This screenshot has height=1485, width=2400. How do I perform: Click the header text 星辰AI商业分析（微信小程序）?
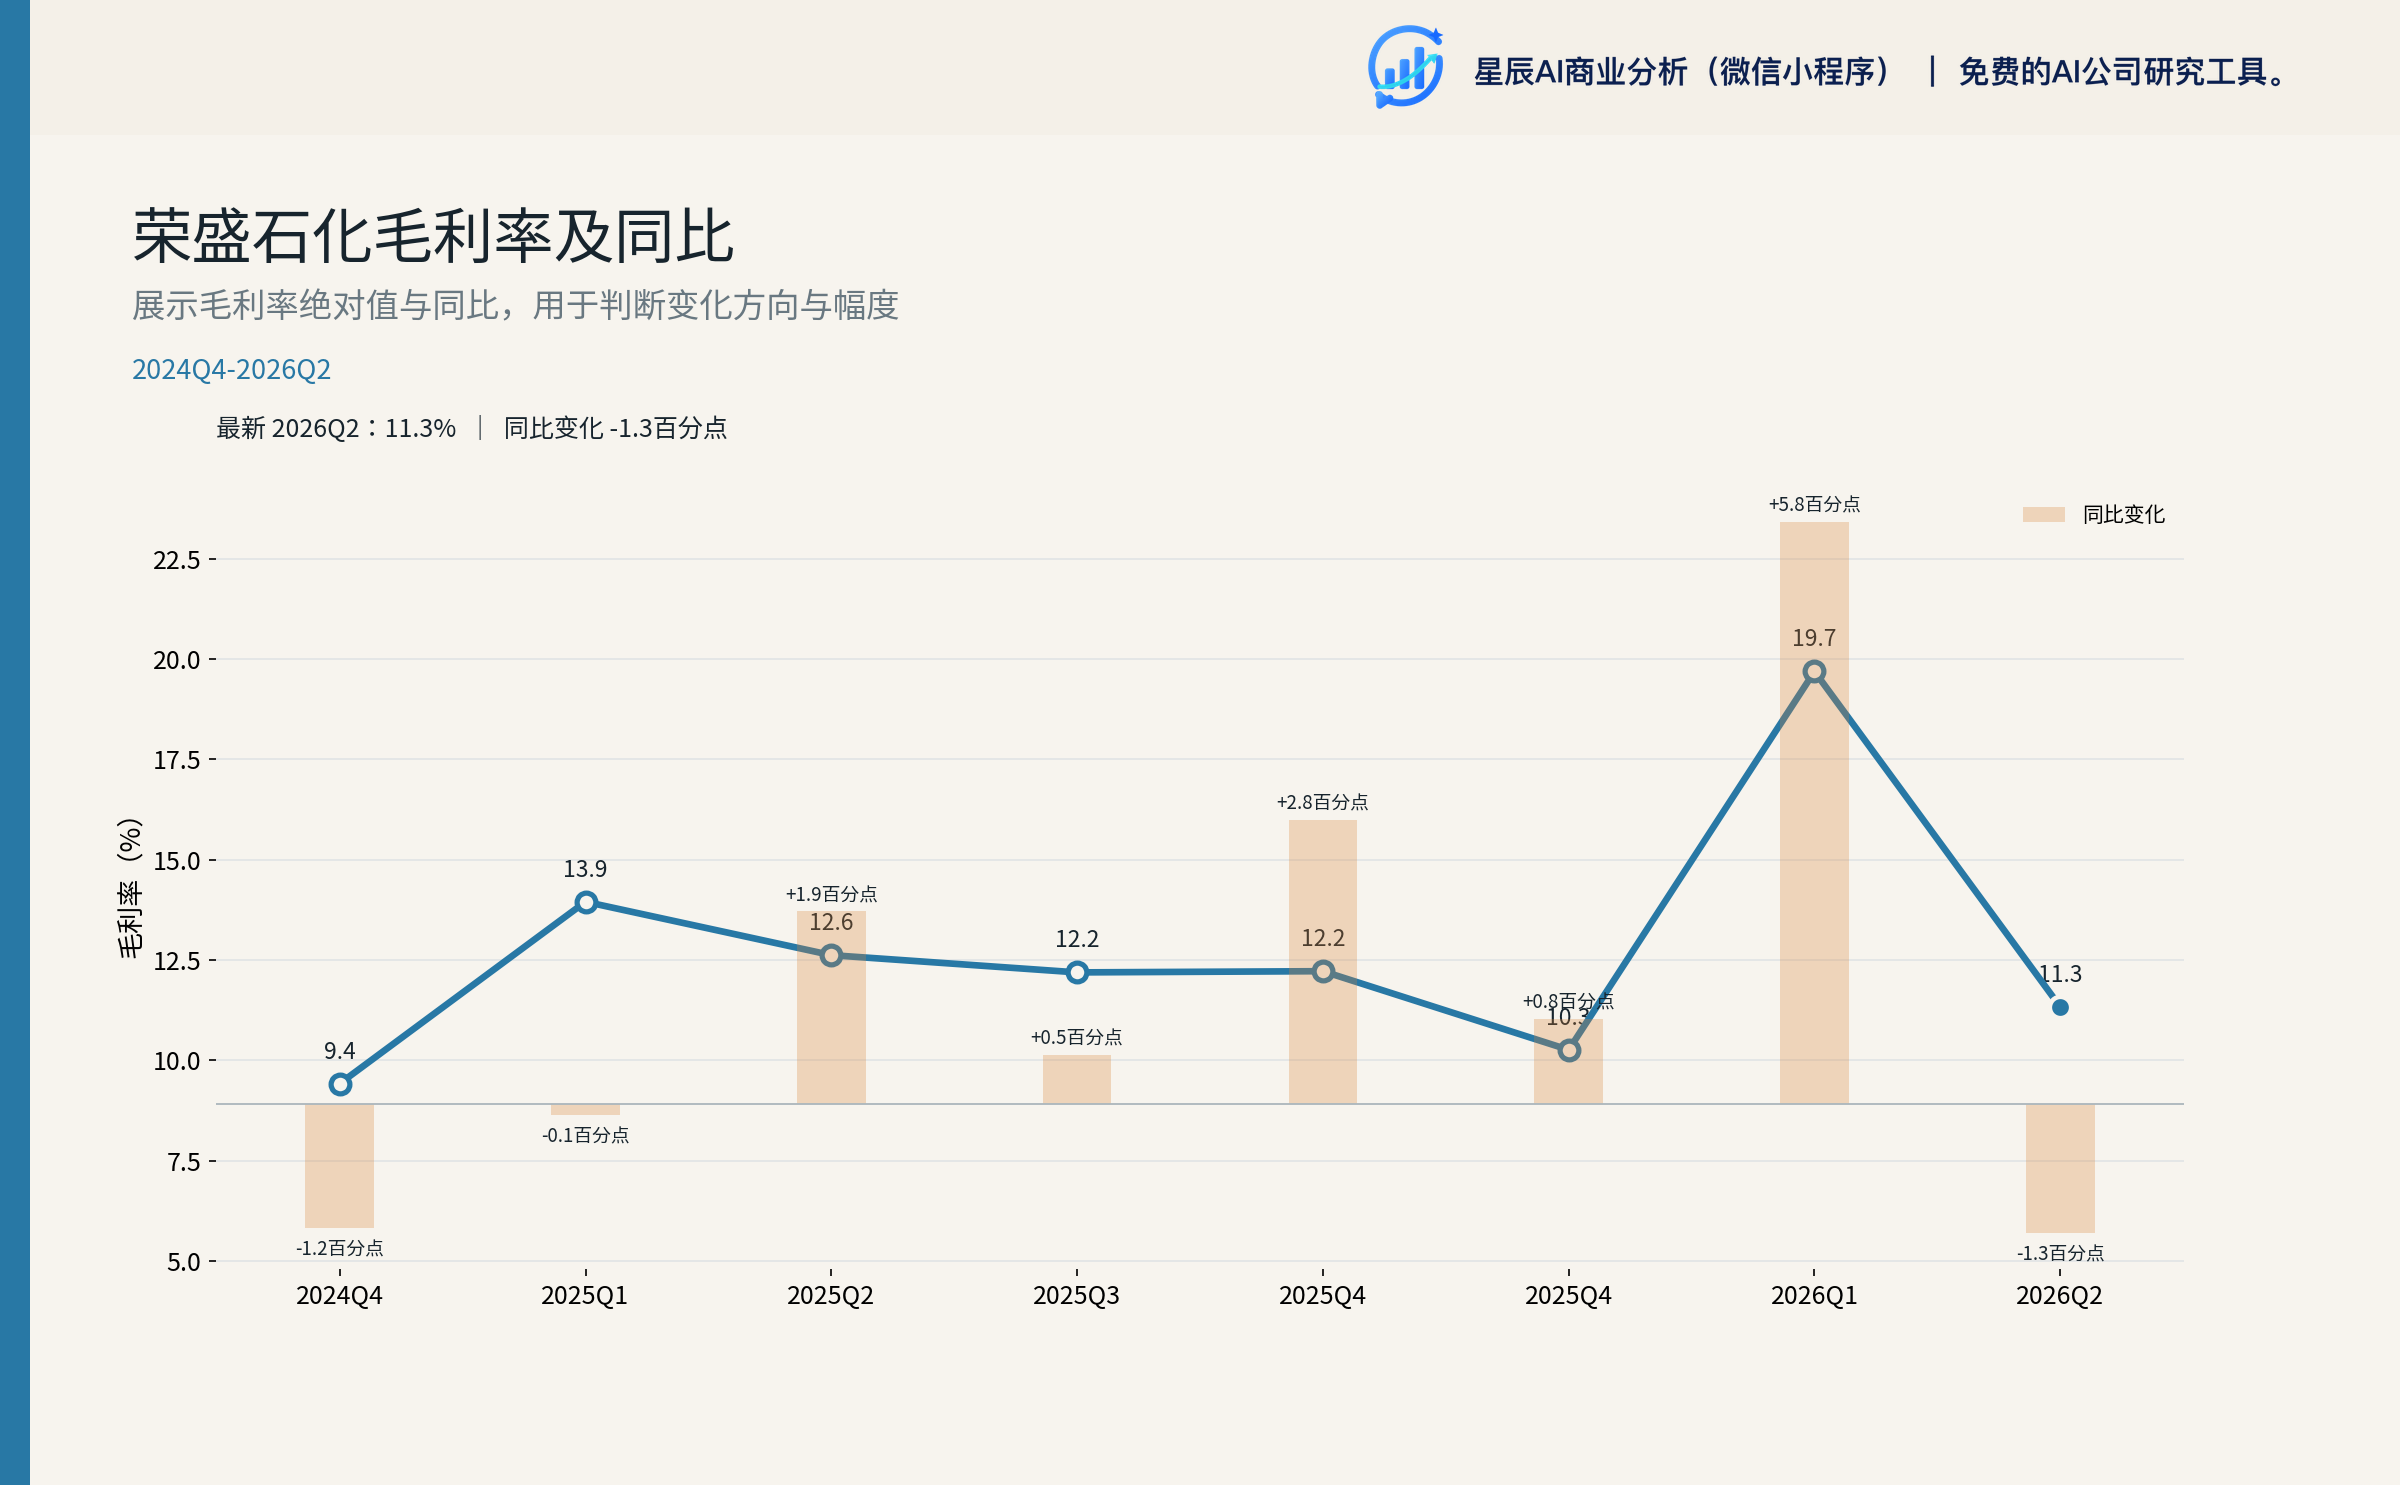[x=1684, y=72]
